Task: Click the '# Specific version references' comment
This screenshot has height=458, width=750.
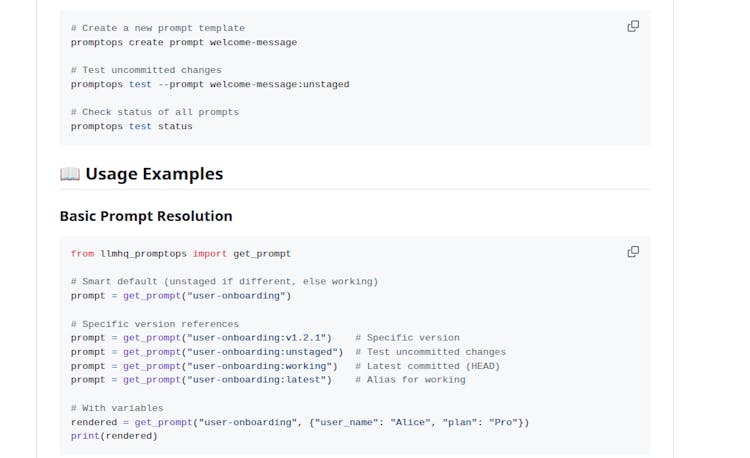Action: (155, 324)
